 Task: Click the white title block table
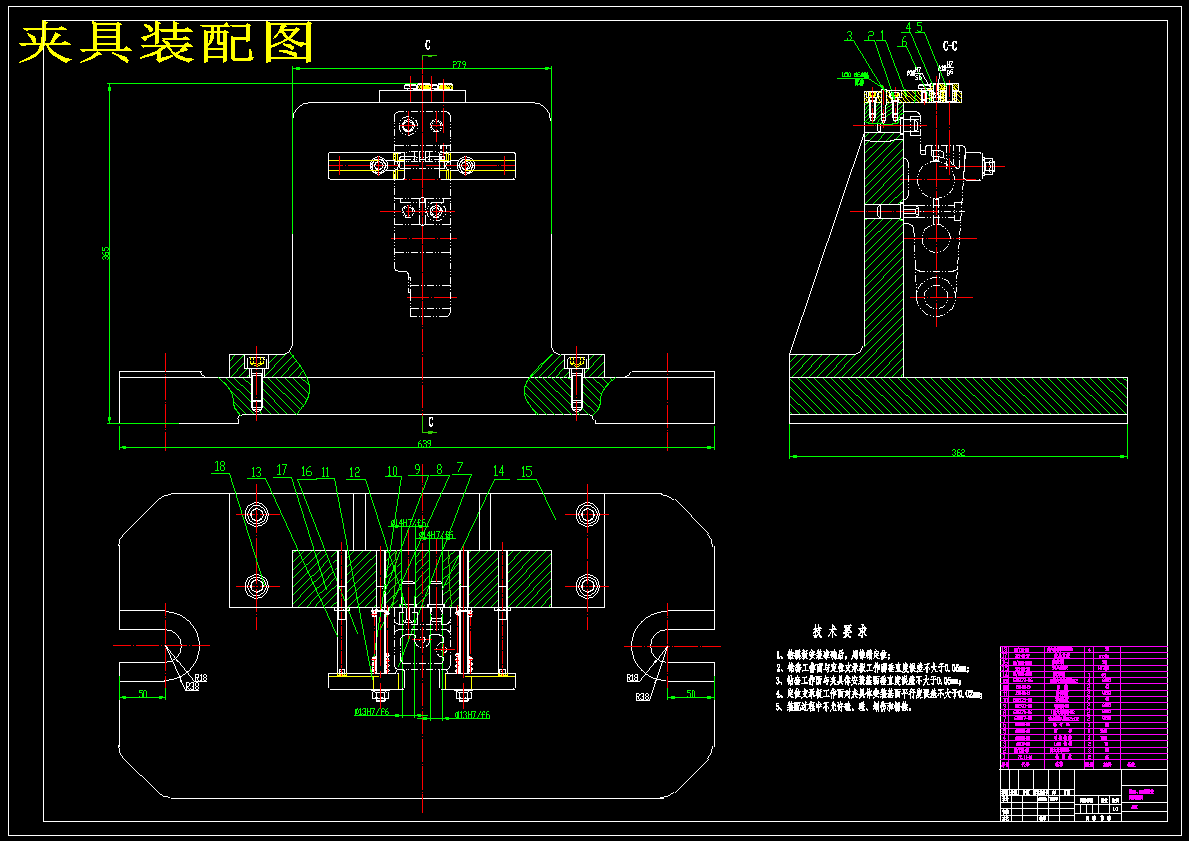[x=1084, y=795]
